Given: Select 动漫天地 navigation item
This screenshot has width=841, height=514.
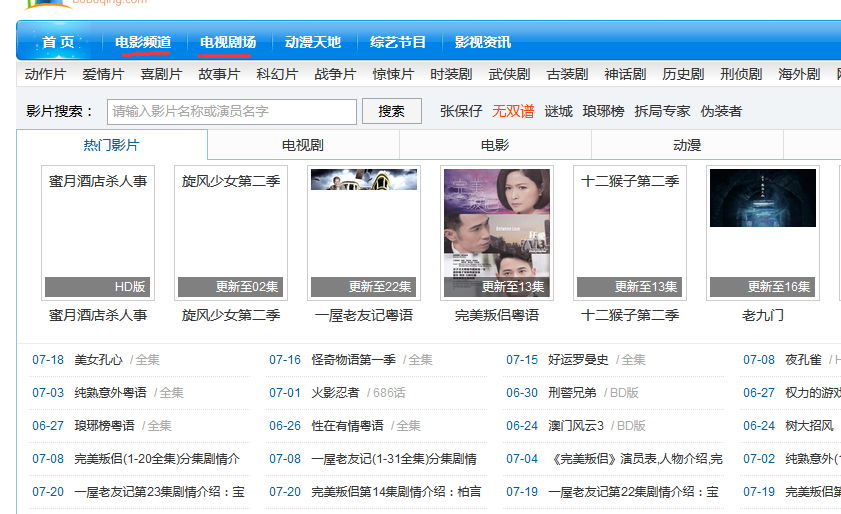Looking at the screenshot, I should point(313,42).
